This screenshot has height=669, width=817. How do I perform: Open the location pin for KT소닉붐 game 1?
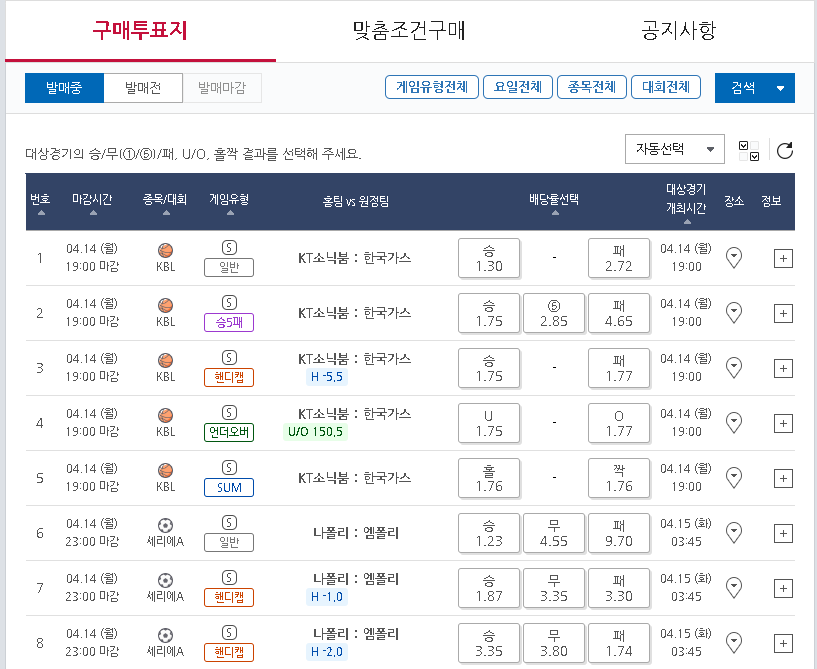(734, 257)
